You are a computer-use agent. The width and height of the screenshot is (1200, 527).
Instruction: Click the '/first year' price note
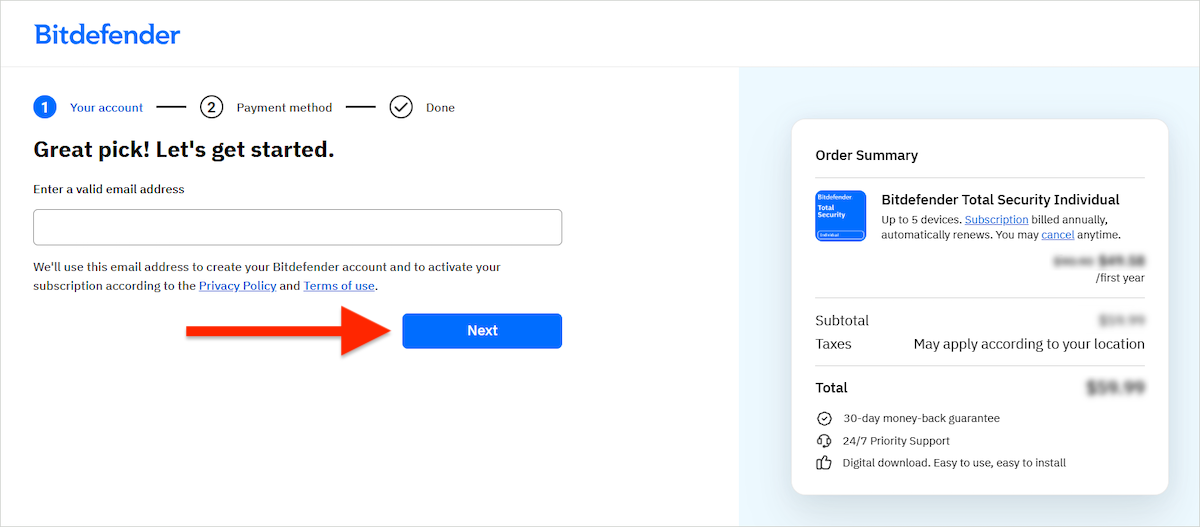1120,277
